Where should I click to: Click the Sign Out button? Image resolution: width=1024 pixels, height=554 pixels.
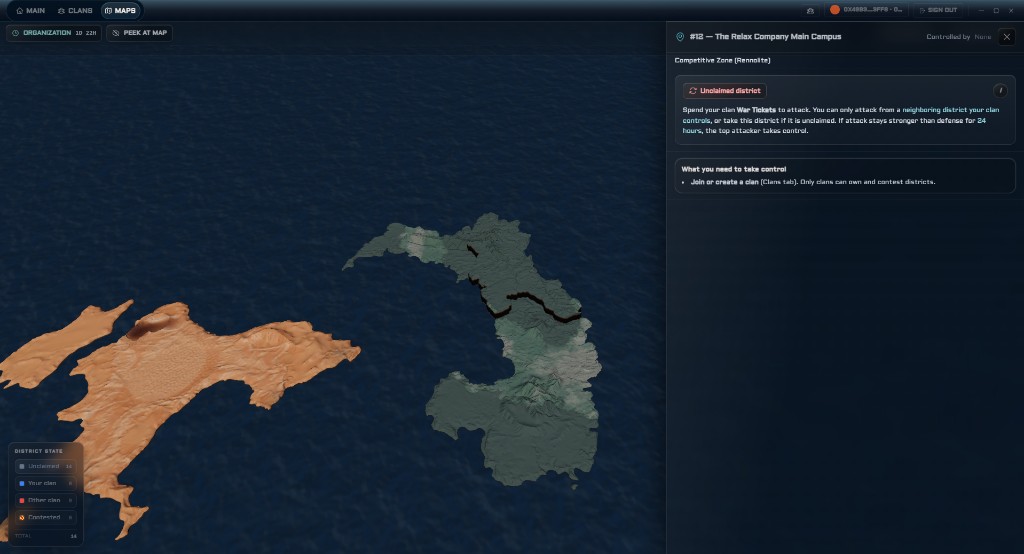937,10
